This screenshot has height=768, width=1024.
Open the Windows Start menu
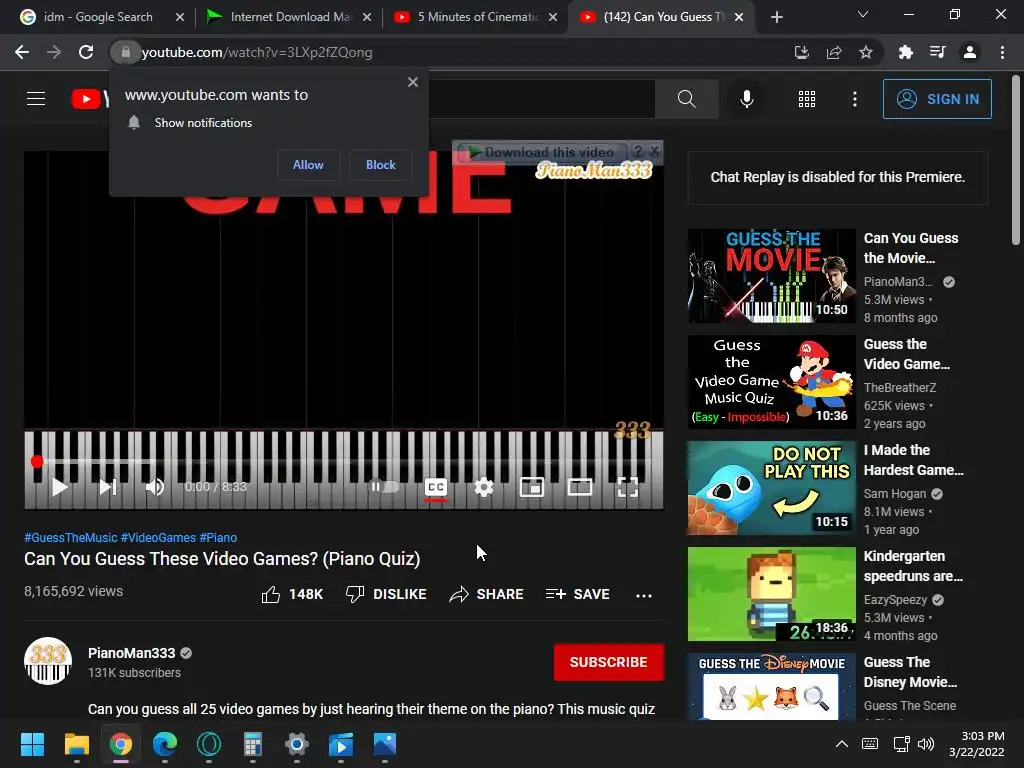[32, 744]
